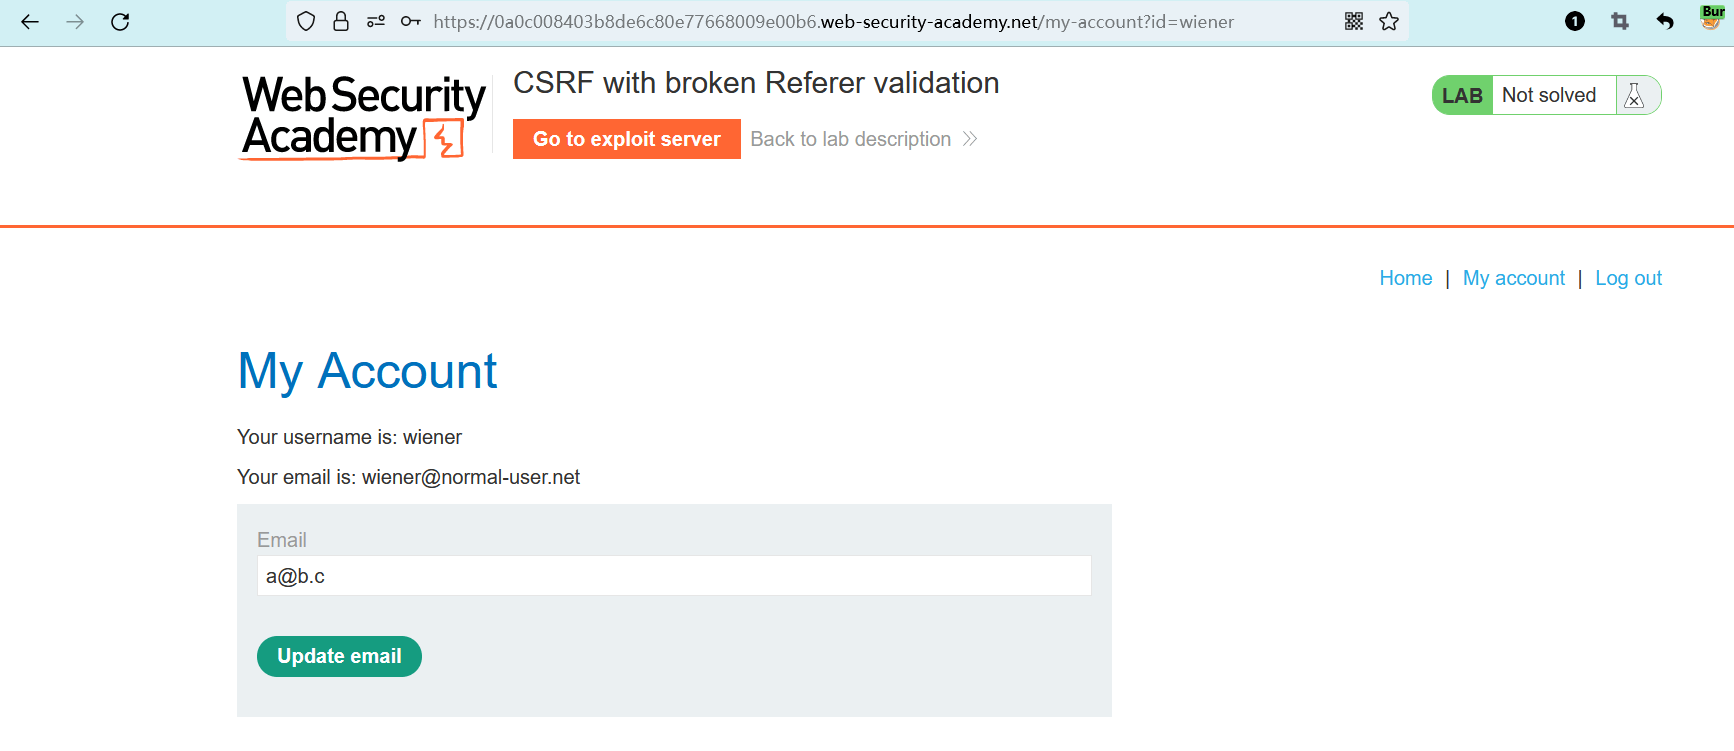Go to exploit server
The image size is (1734, 751).
626,139
